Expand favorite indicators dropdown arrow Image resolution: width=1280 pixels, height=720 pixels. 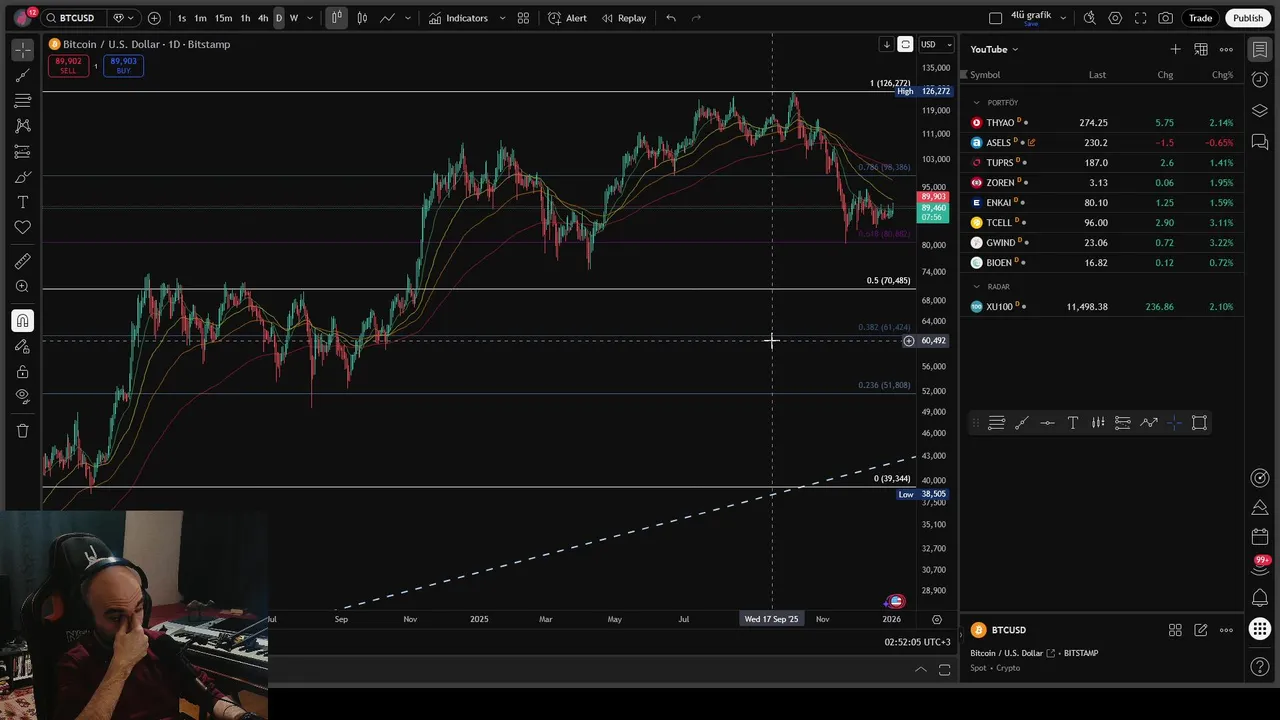pyautogui.click(x=502, y=18)
